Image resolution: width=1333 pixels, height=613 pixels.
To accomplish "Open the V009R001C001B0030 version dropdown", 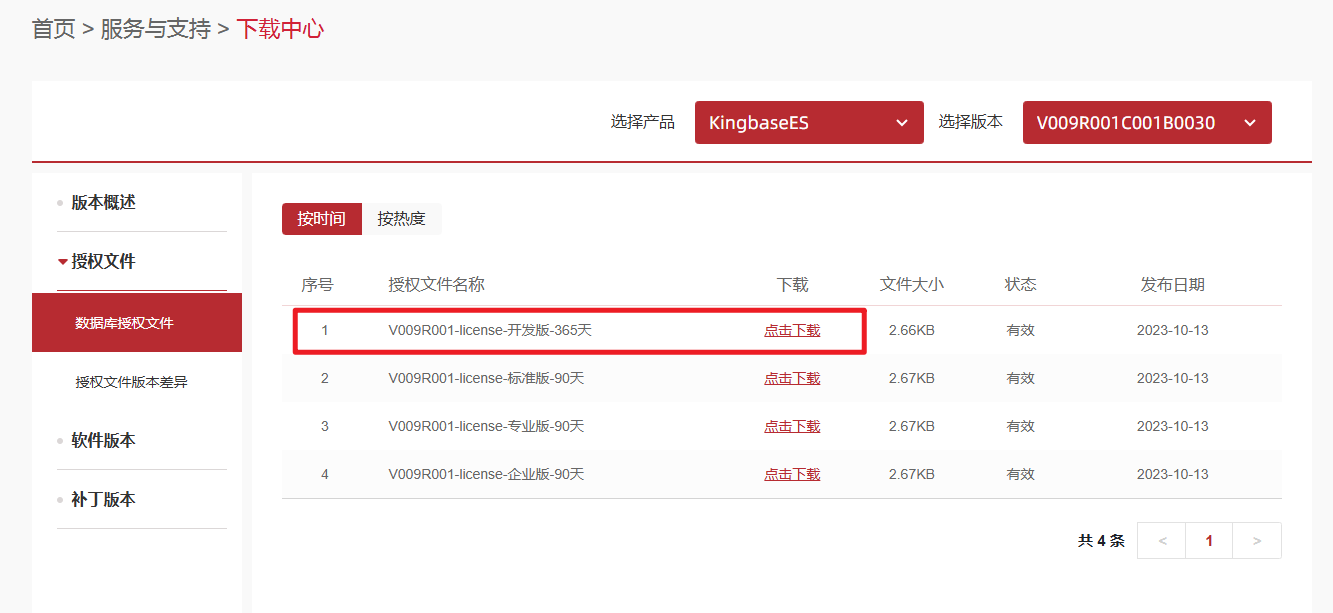I will 1147,122.
